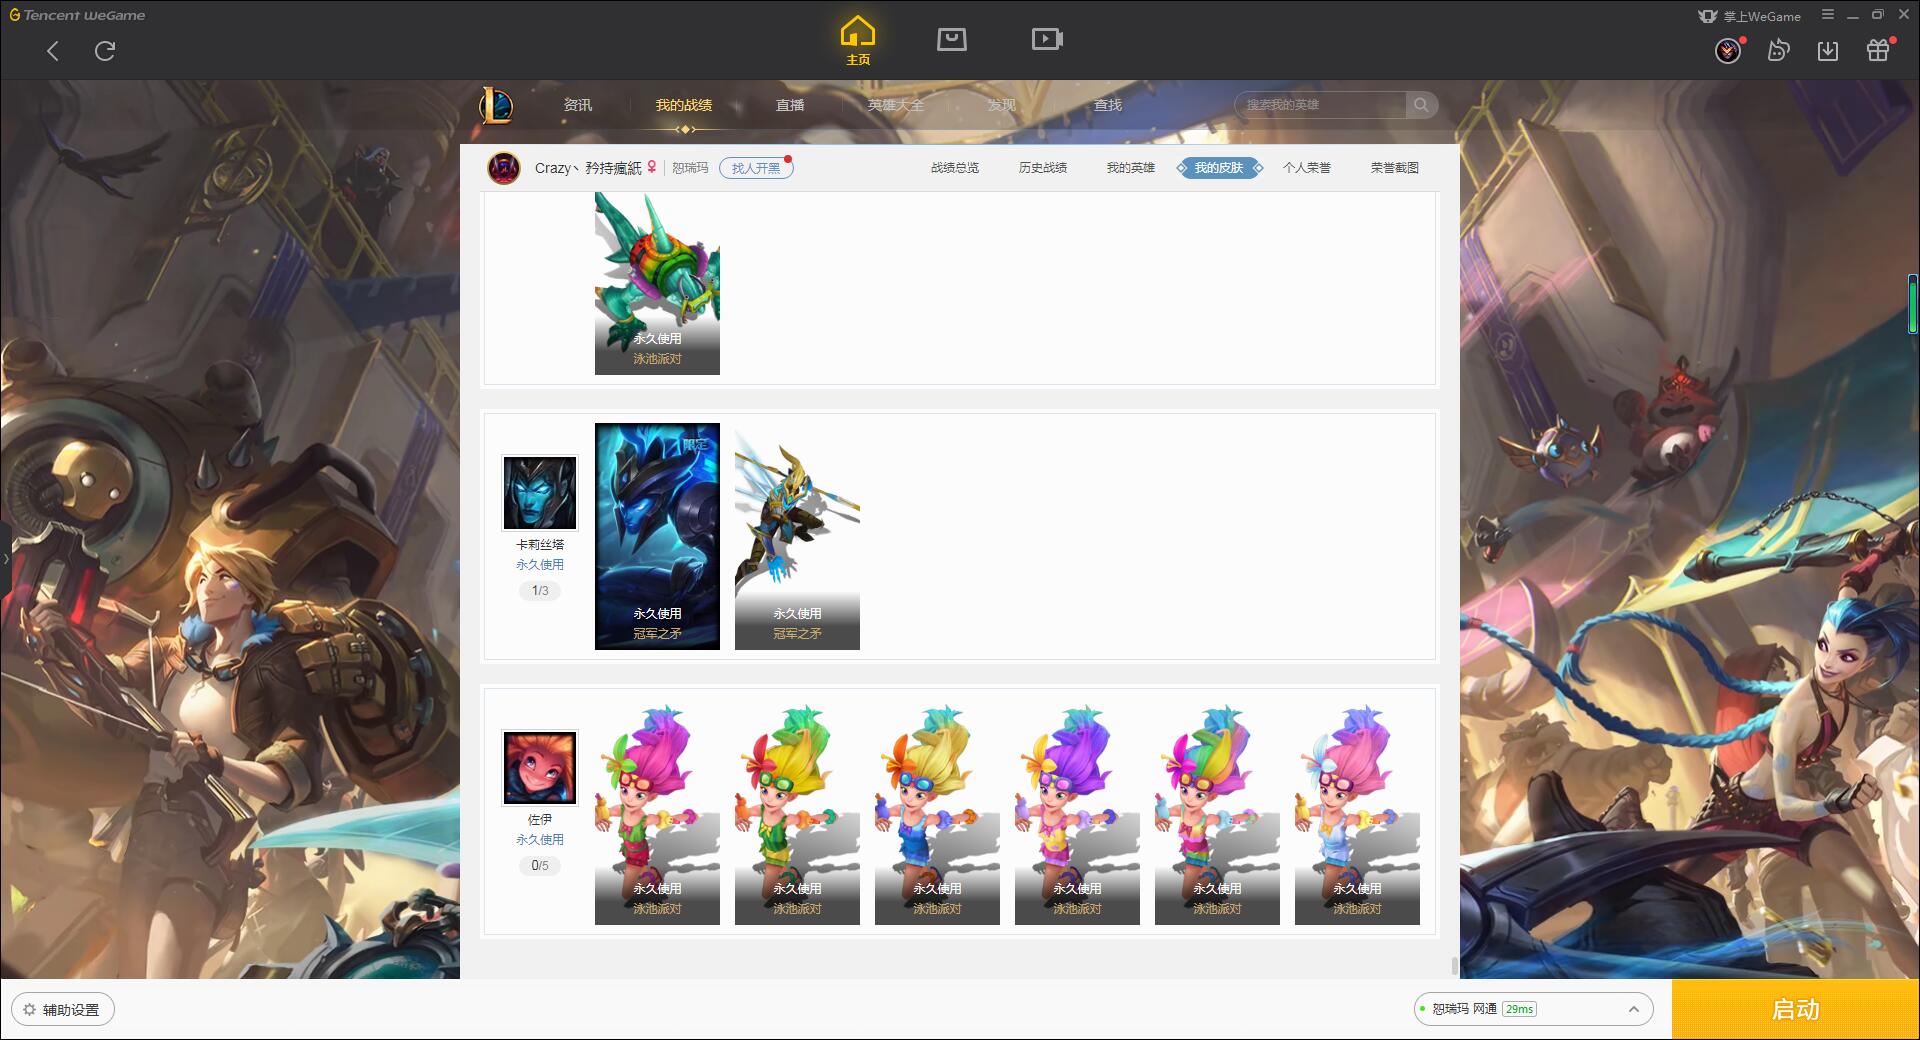Switch to the 查找 tab
1920x1040 pixels.
point(1108,105)
